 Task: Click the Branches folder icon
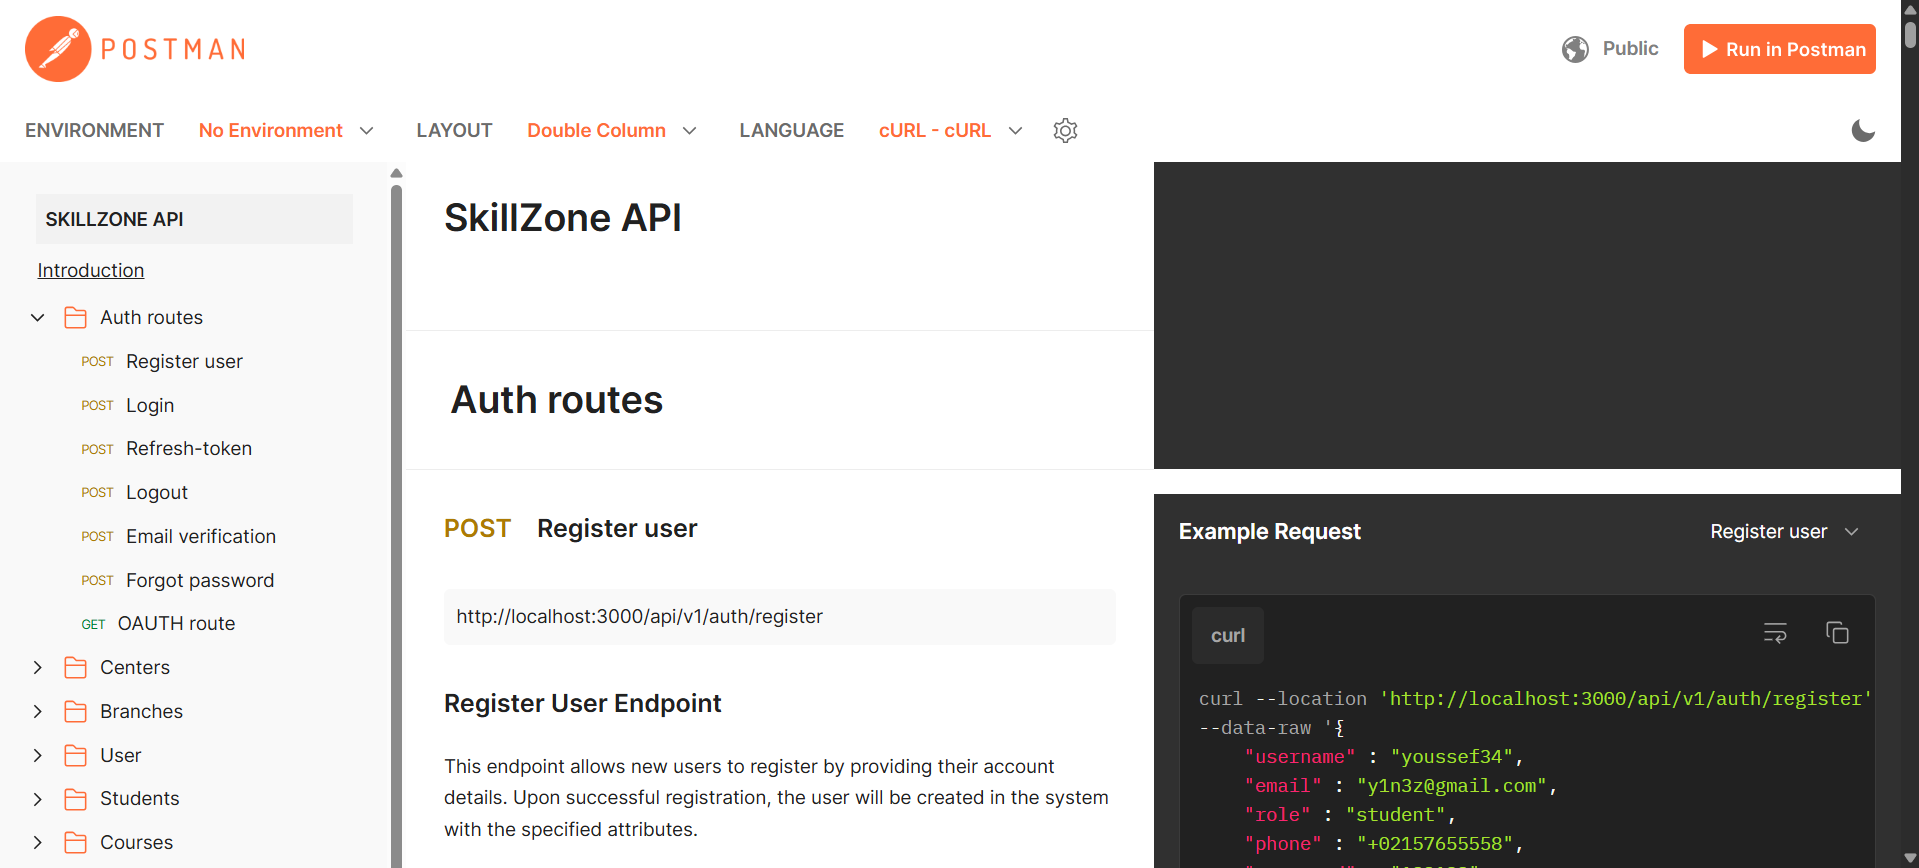click(75, 711)
